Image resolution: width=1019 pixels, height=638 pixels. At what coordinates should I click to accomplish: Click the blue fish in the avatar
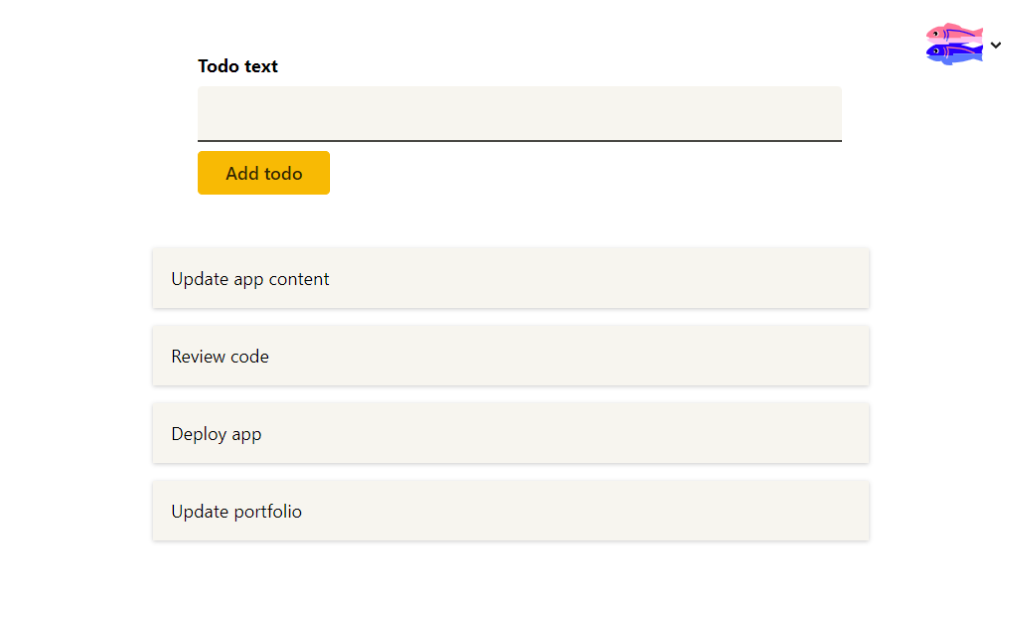click(952, 54)
